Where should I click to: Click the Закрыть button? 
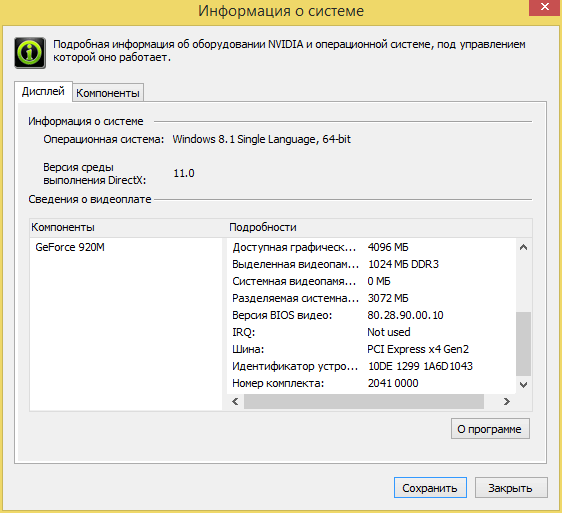coord(511,488)
